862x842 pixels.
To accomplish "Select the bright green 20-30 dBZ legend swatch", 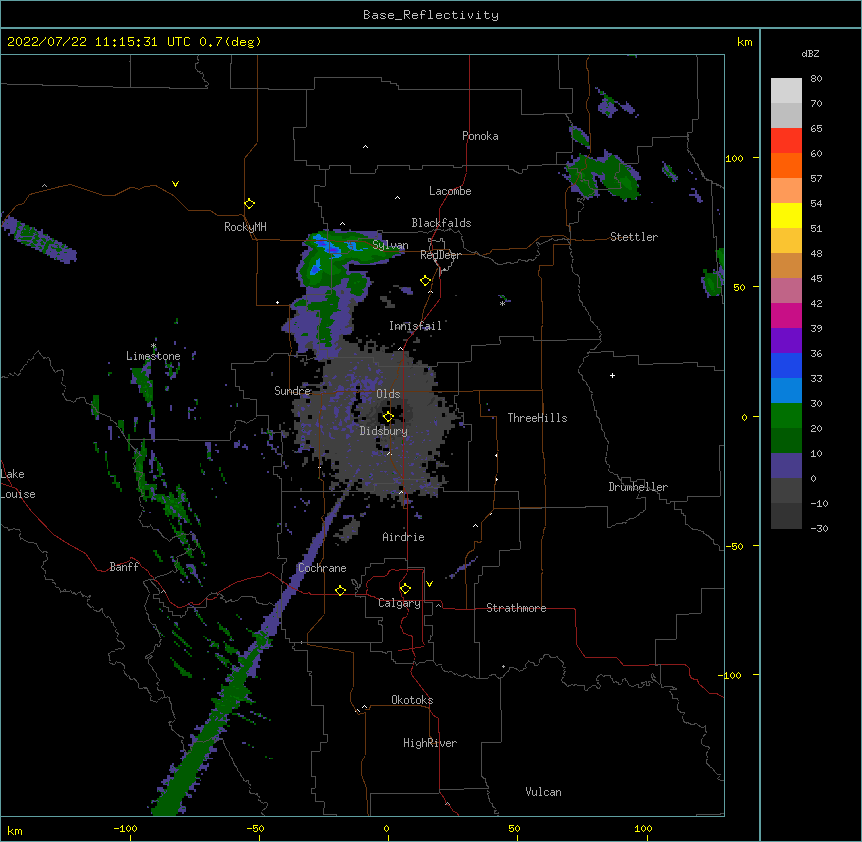I will (786, 416).
